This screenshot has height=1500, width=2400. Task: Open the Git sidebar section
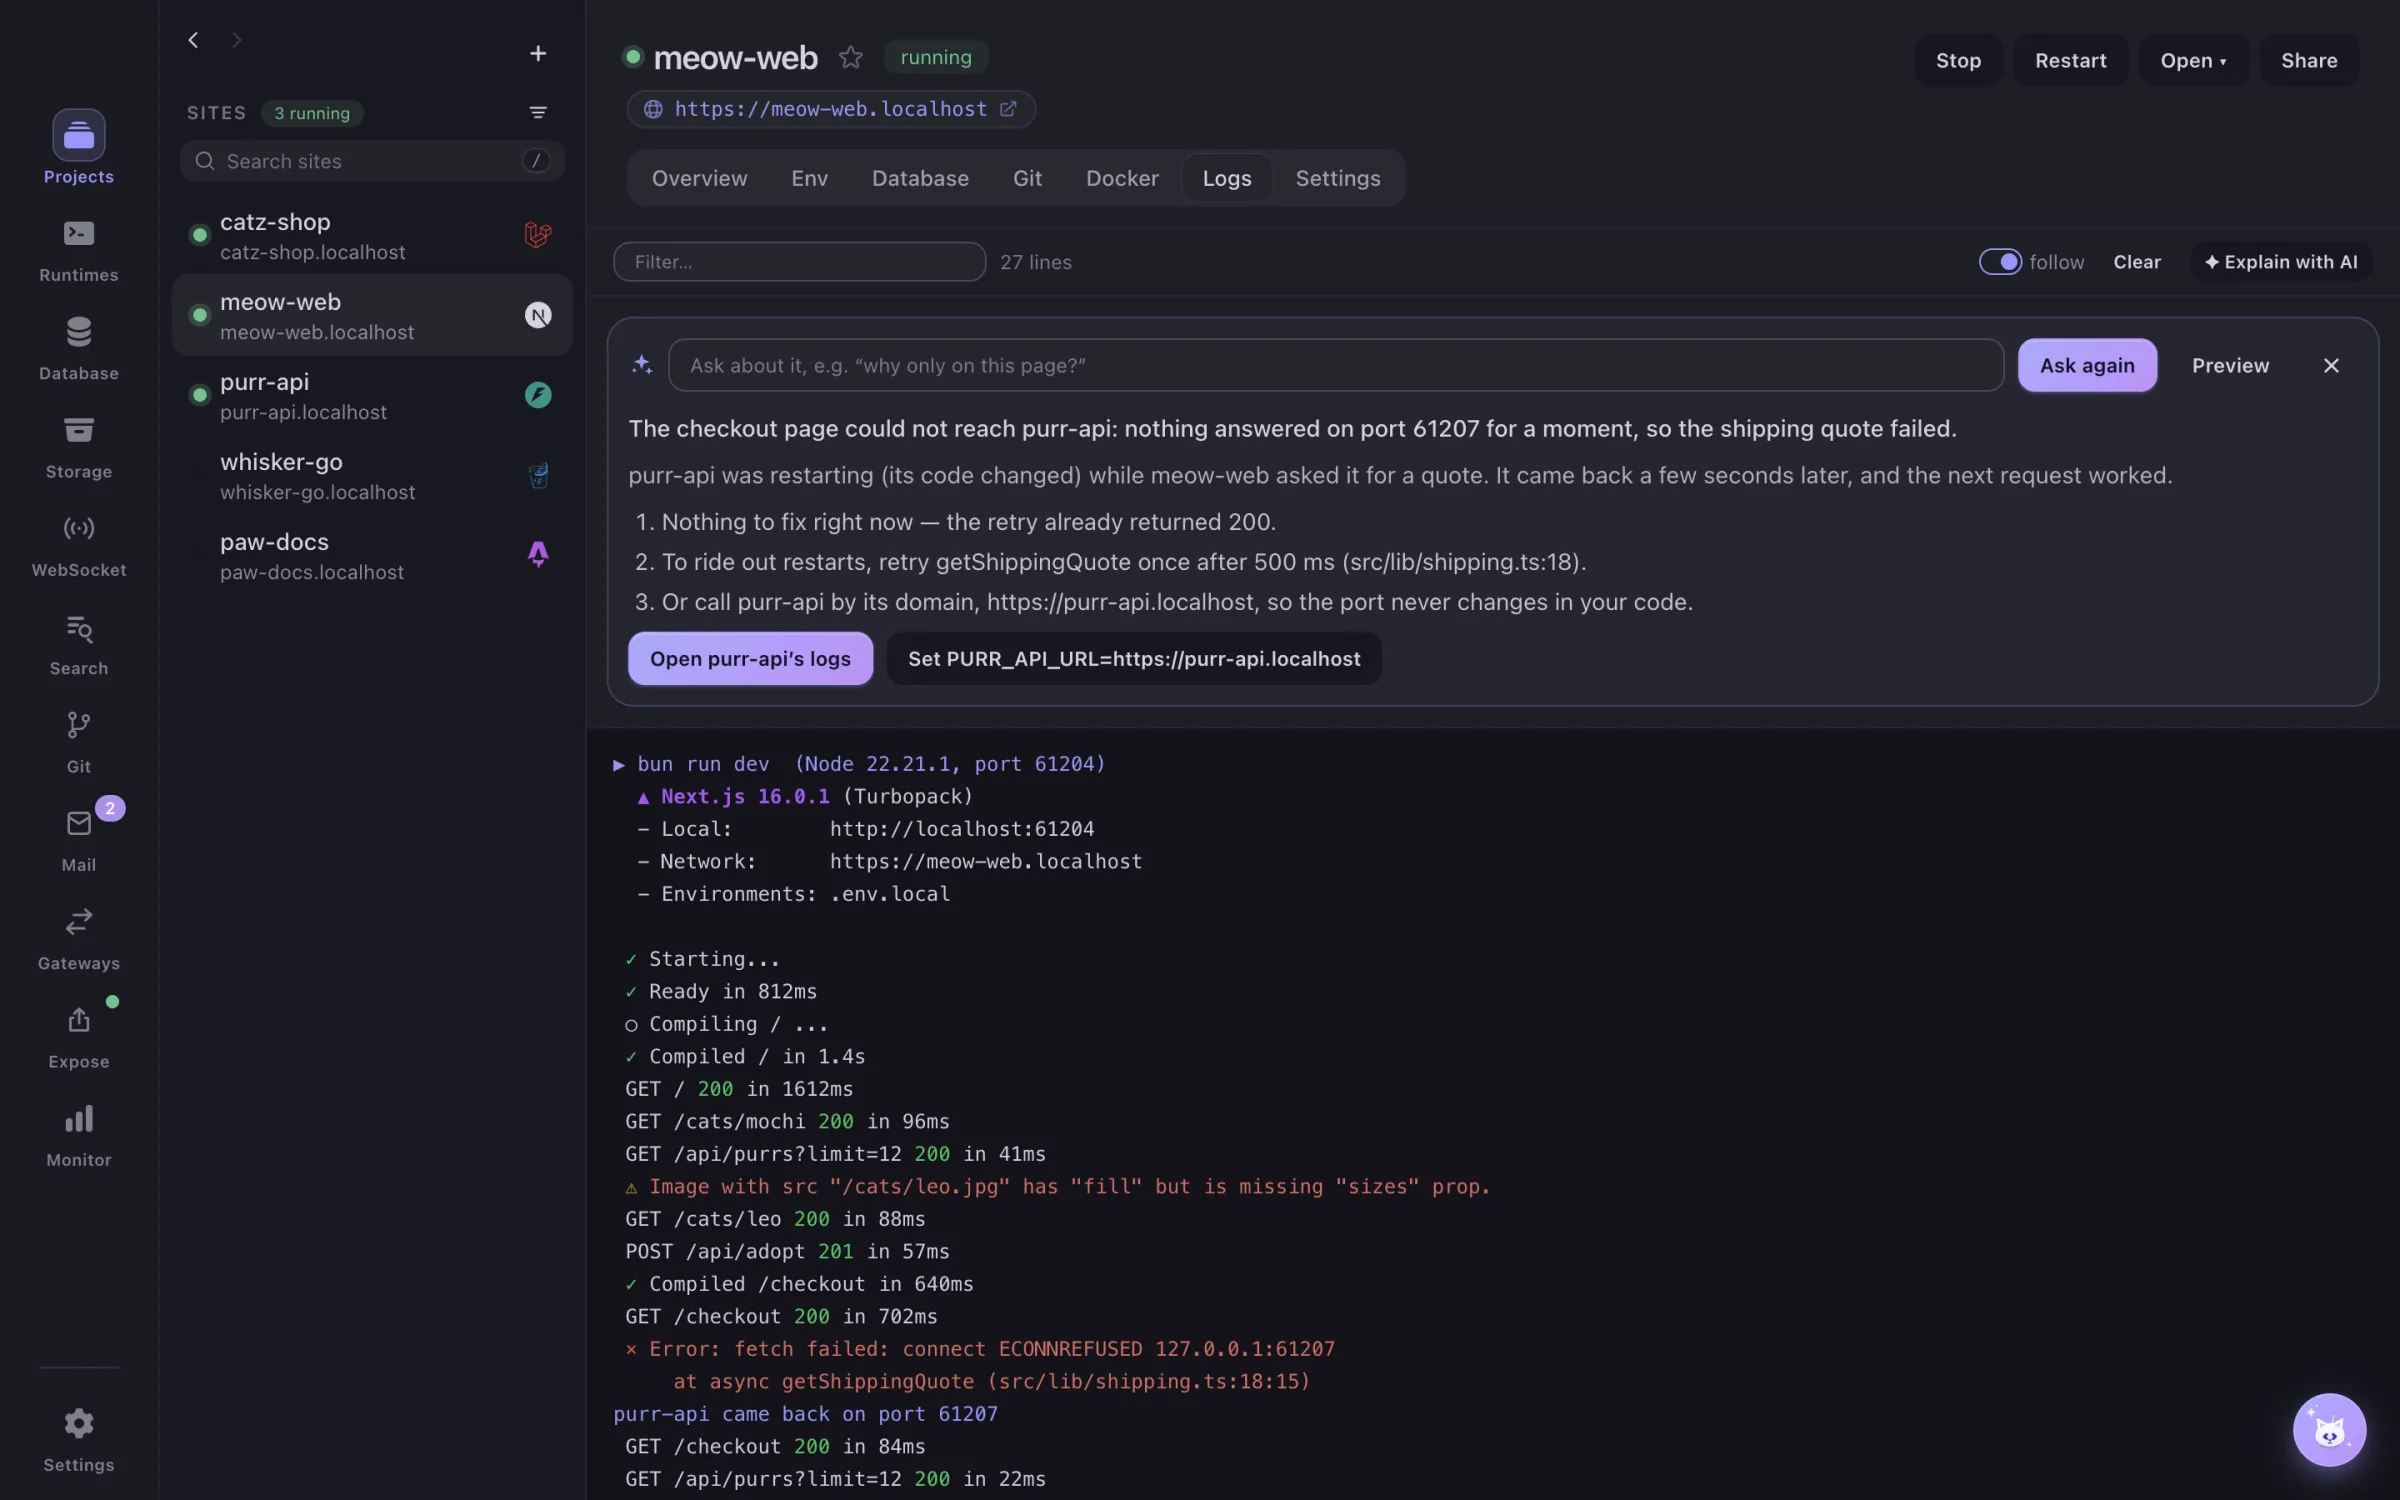(78, 742)
